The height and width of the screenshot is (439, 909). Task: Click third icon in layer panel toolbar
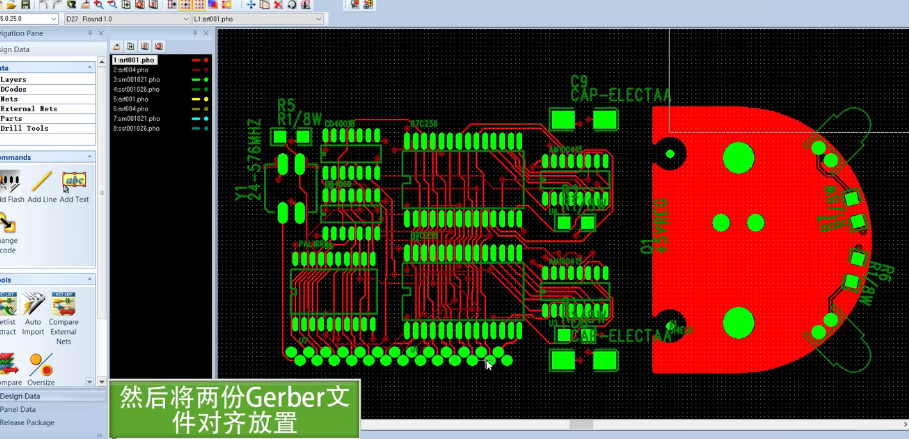point(145,46)
